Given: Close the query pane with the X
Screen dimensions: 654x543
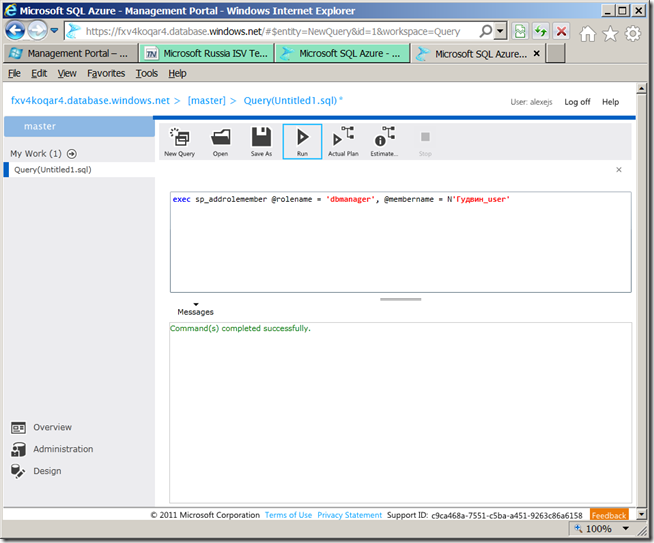Looking at the screenshot, I should coord(619,169).
